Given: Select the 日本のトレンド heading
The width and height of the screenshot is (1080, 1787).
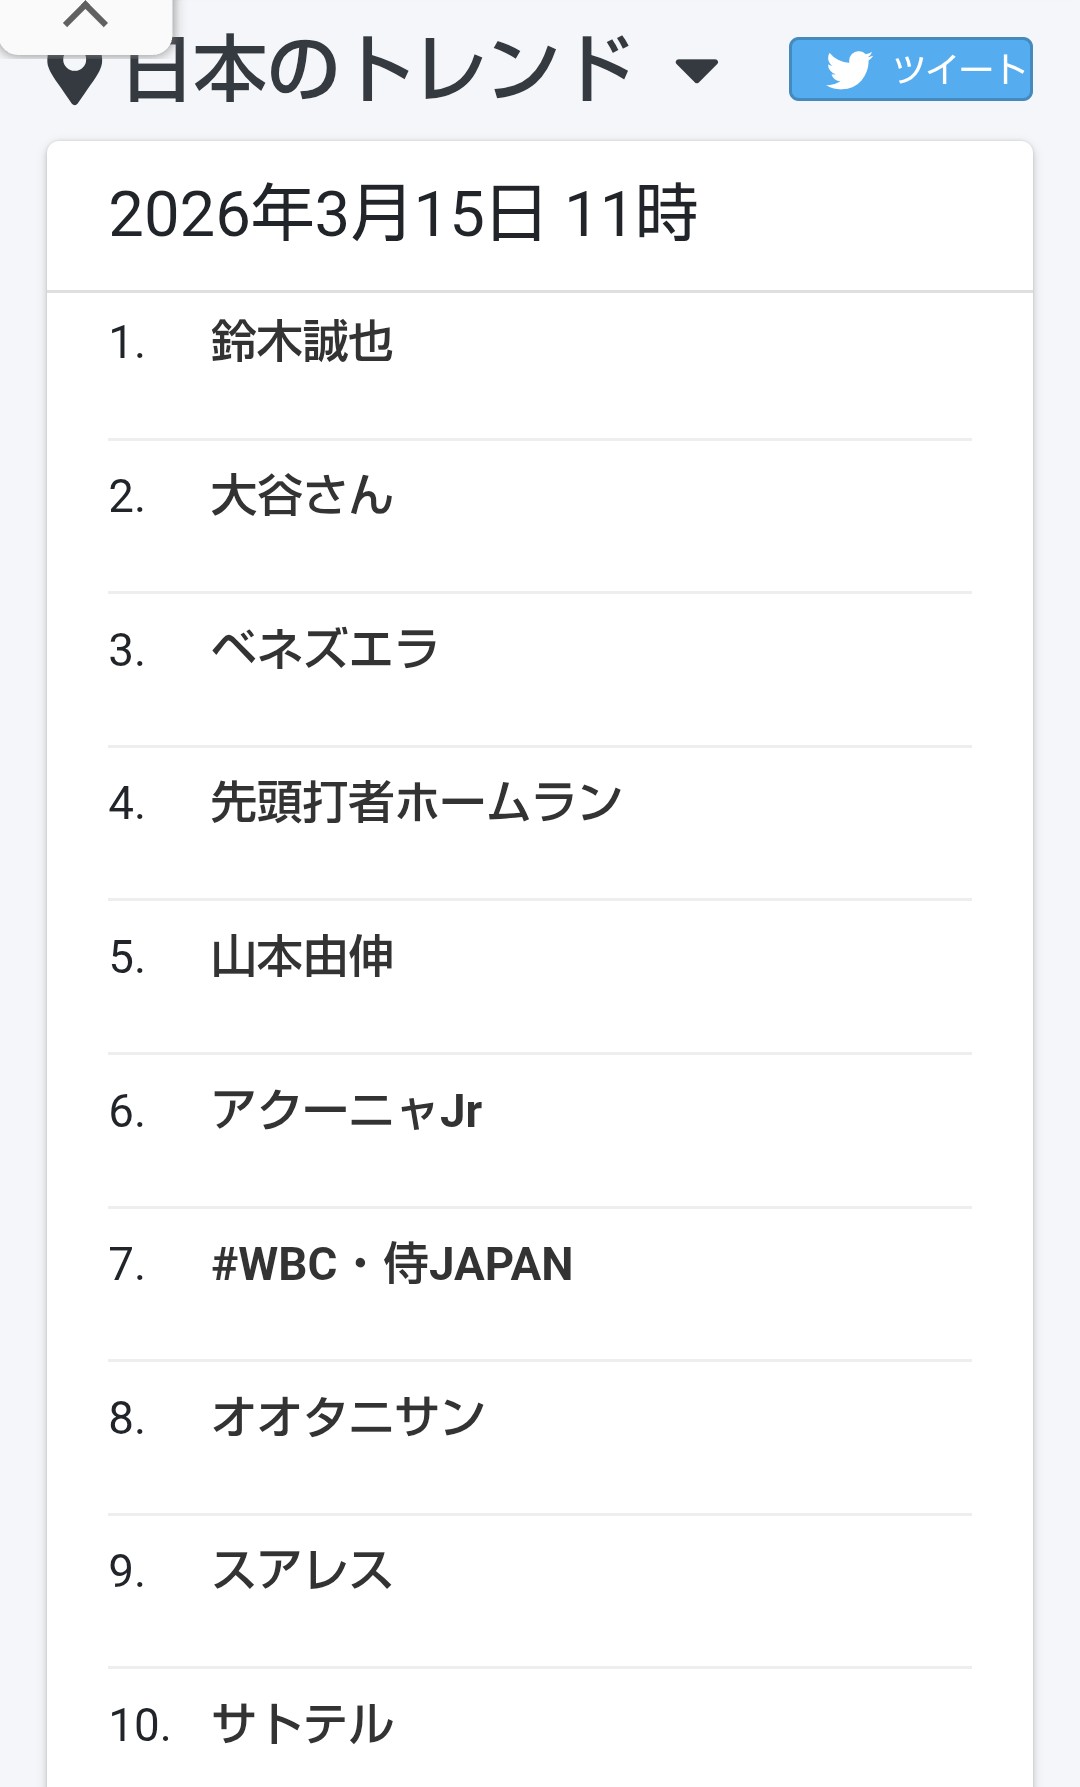Looking at the screenshot, I should click(380, 70).
